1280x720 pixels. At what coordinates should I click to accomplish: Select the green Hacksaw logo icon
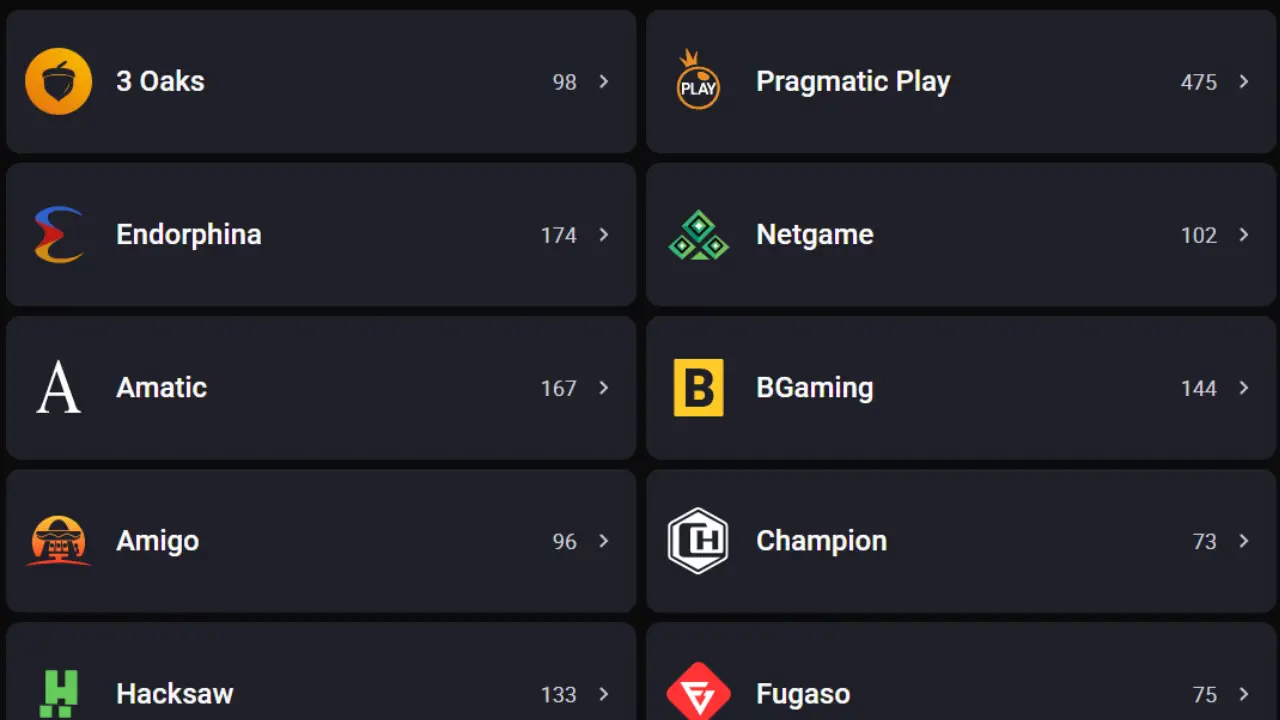click(x=58, y=694)
